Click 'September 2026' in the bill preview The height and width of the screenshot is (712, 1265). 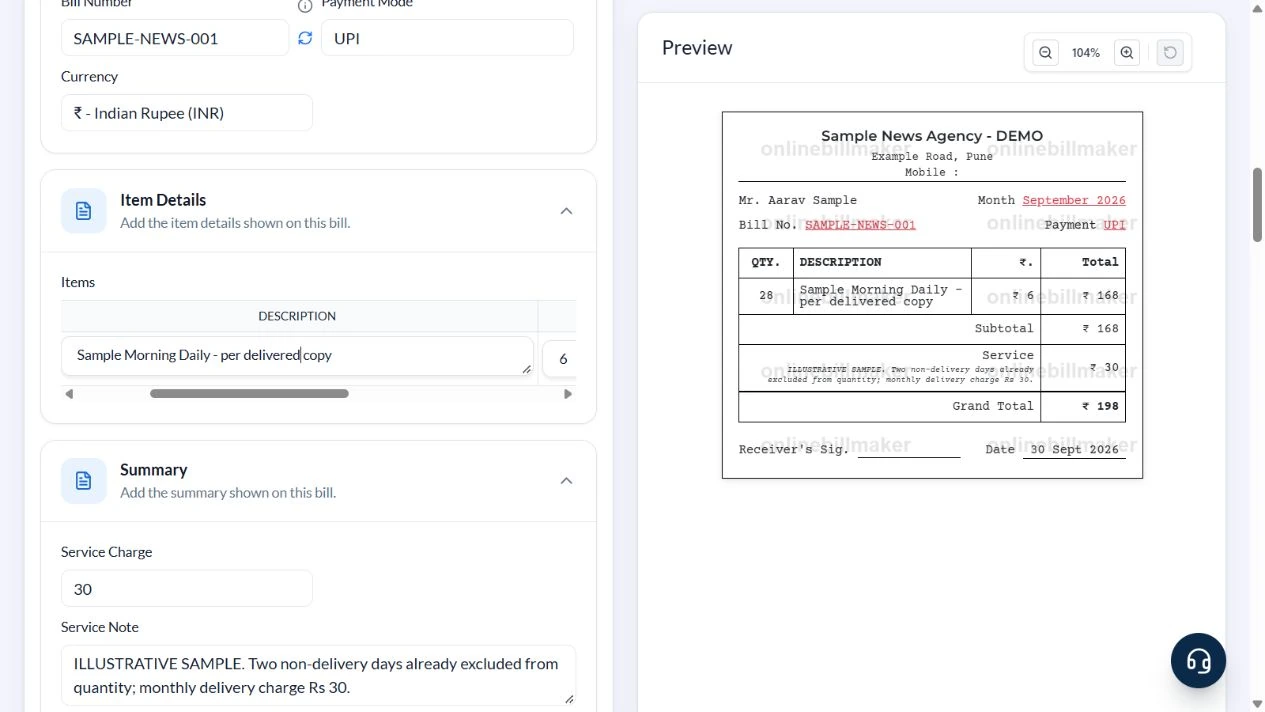point(1074,200)
